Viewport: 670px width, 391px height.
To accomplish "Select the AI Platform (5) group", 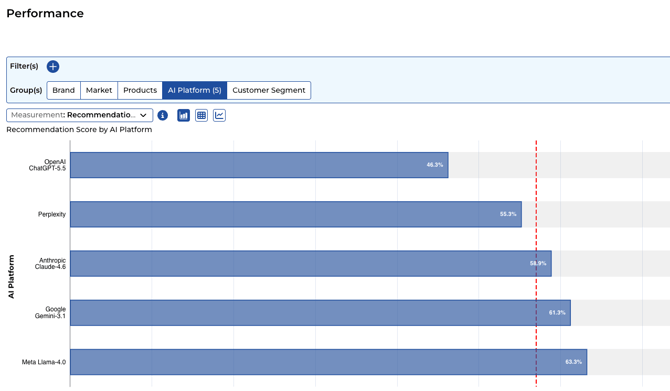I will (x=194, y=90).
